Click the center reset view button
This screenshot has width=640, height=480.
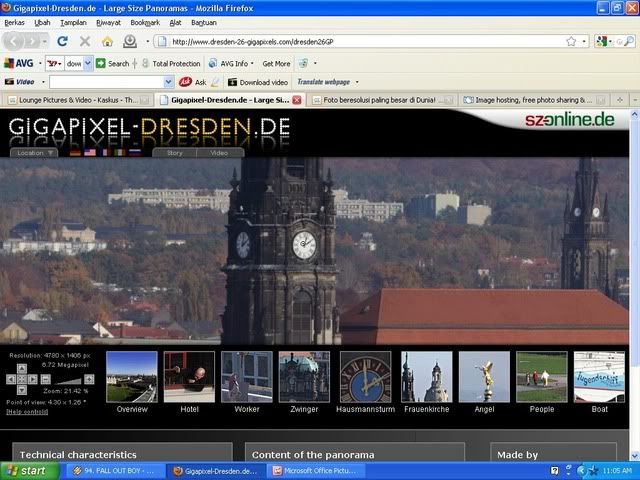click(x=22, y=379)
